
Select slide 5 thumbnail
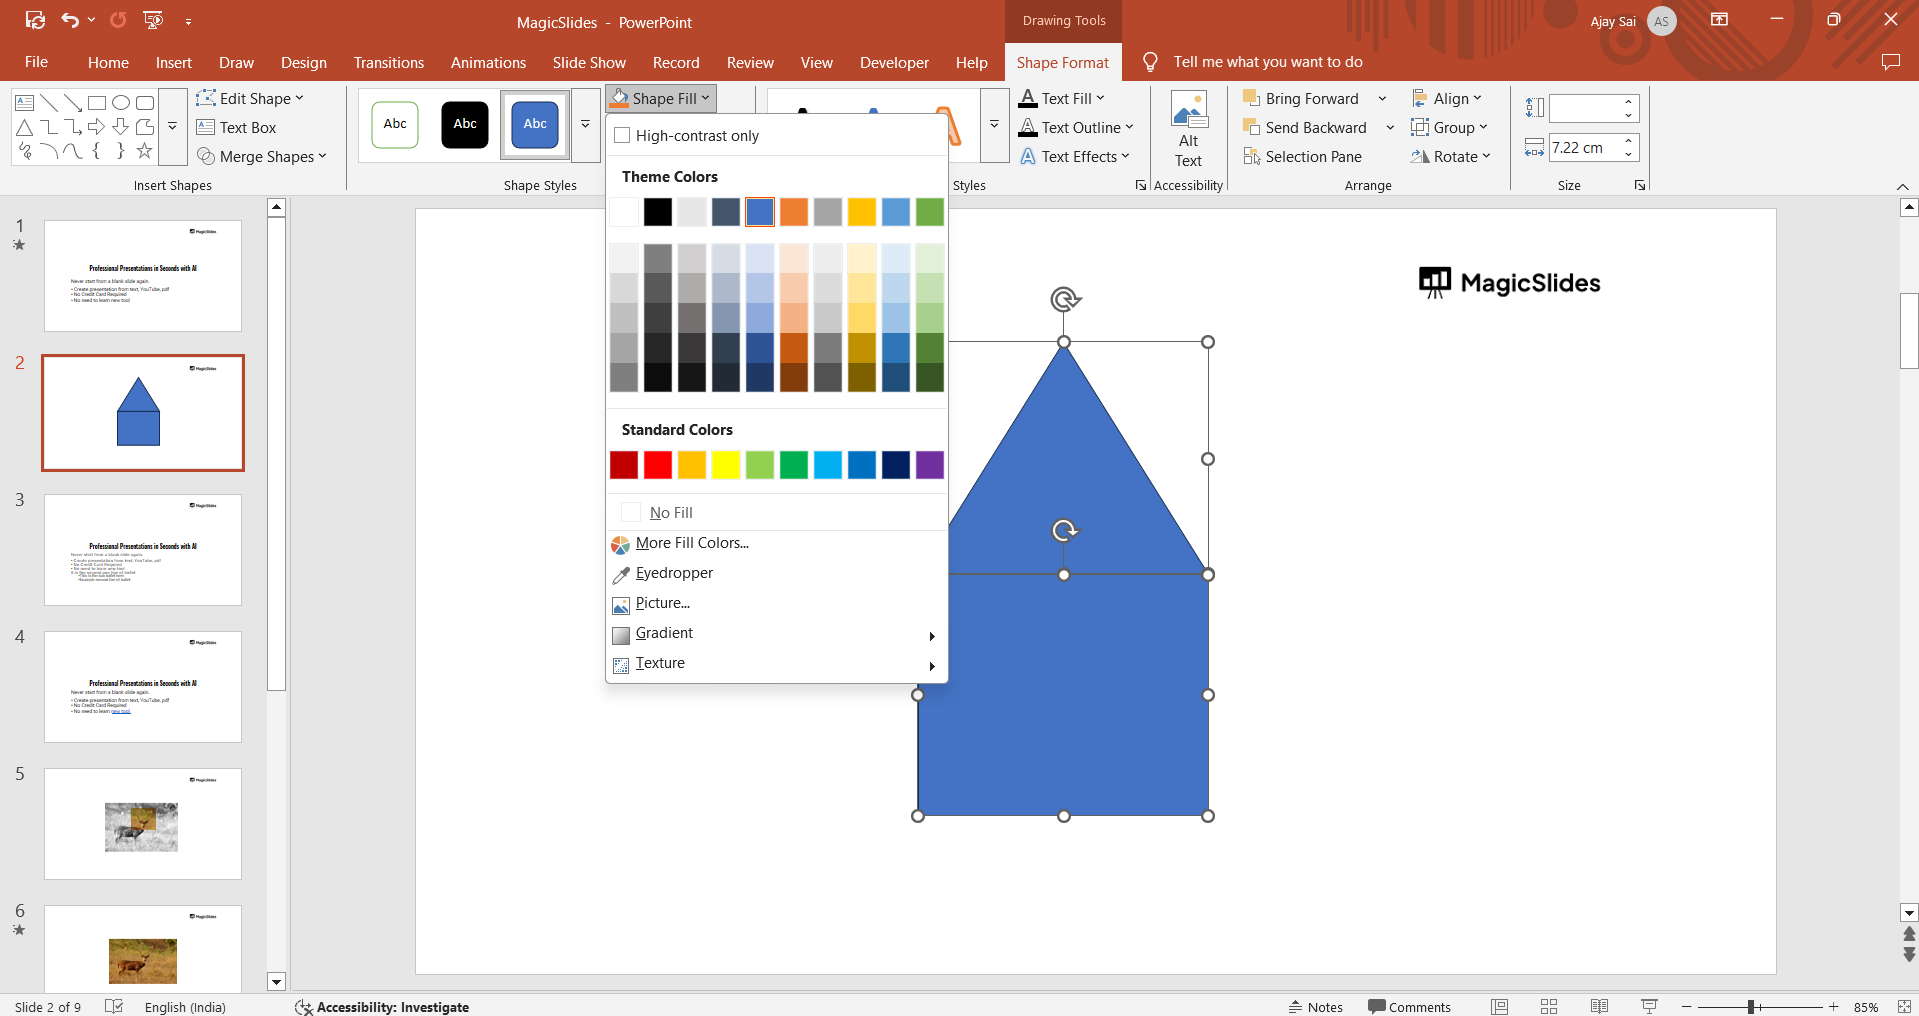(143, 823)
